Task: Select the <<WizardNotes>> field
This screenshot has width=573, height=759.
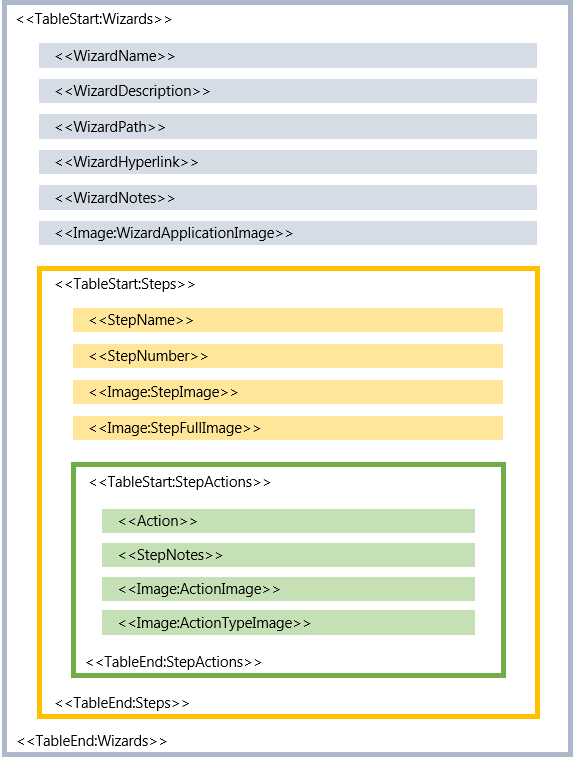Action: (288, 197)
